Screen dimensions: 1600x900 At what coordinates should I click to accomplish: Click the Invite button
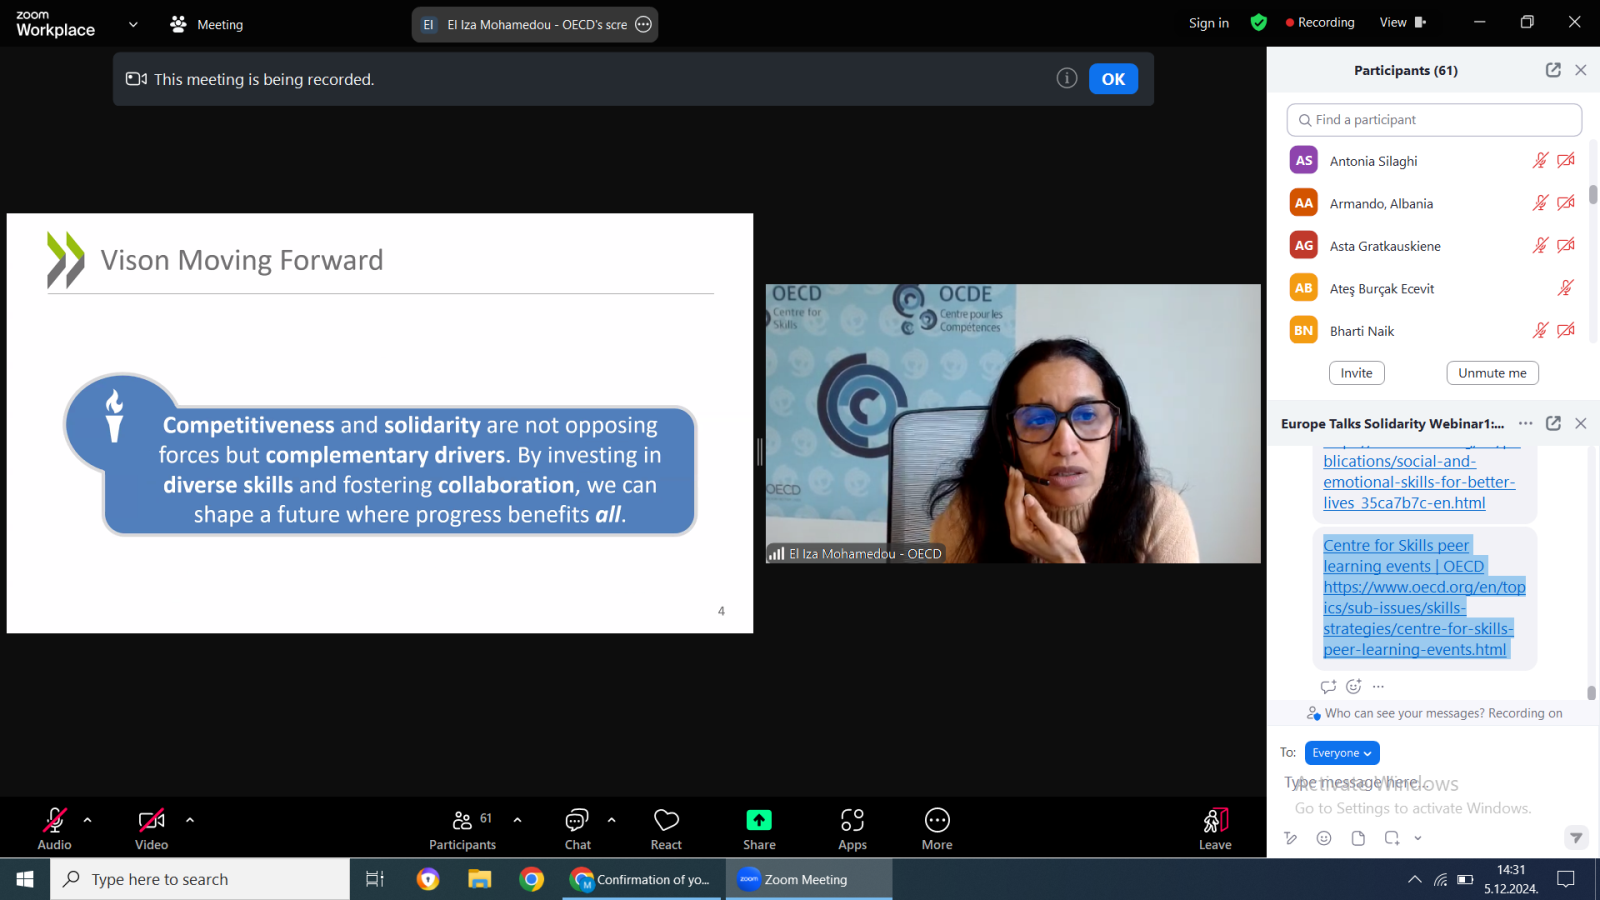1357,373
